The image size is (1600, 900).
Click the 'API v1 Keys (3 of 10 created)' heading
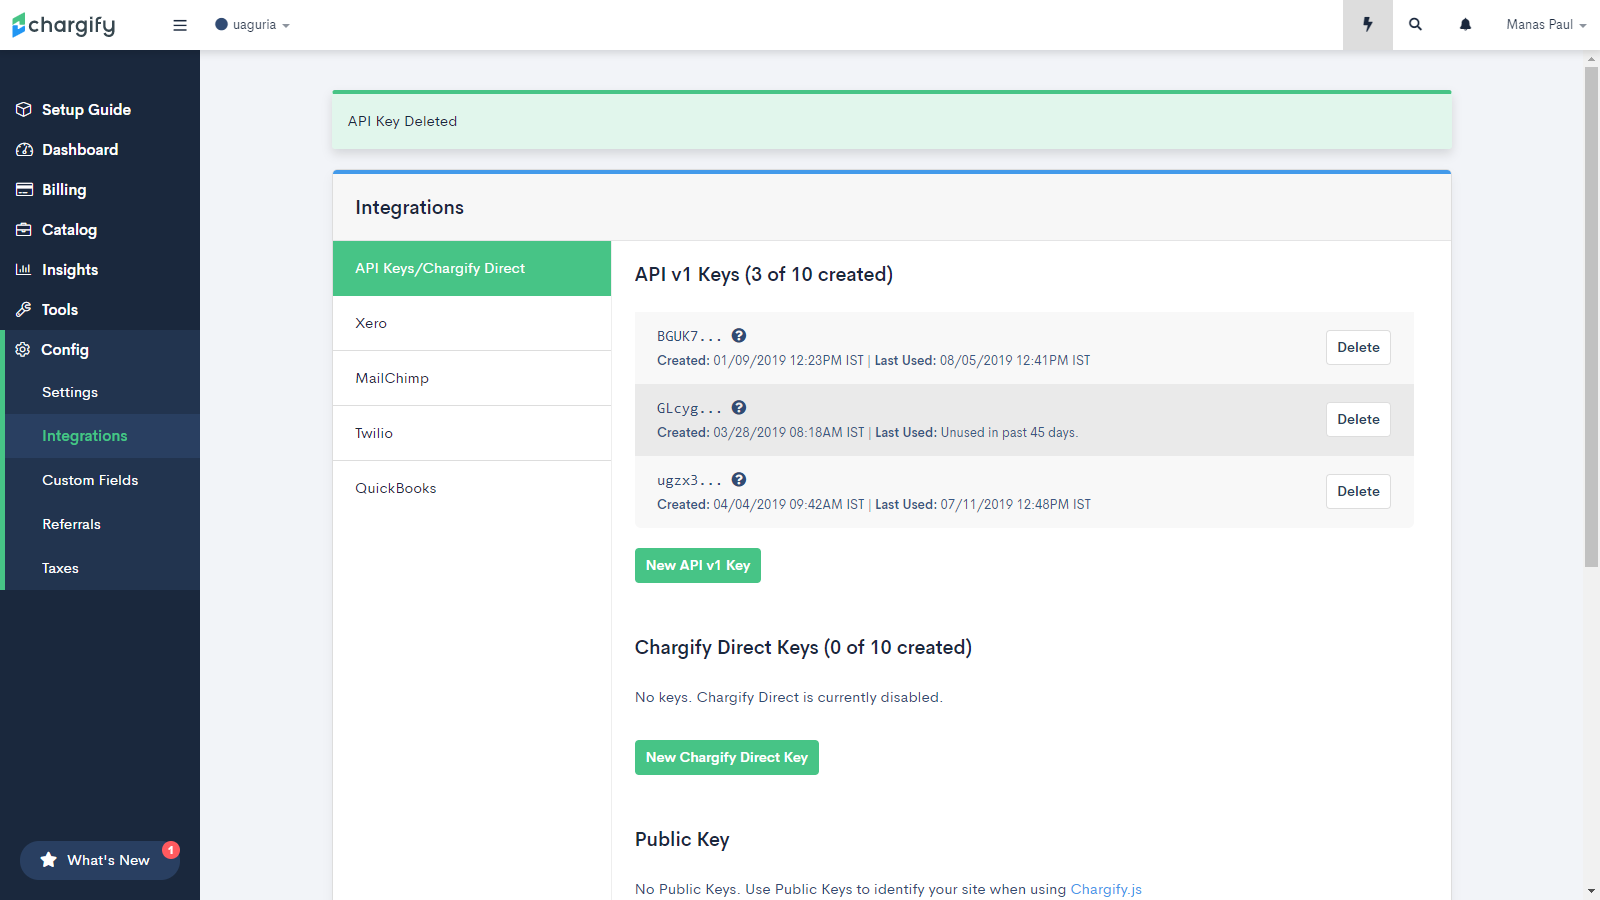[x=764, y=275]
